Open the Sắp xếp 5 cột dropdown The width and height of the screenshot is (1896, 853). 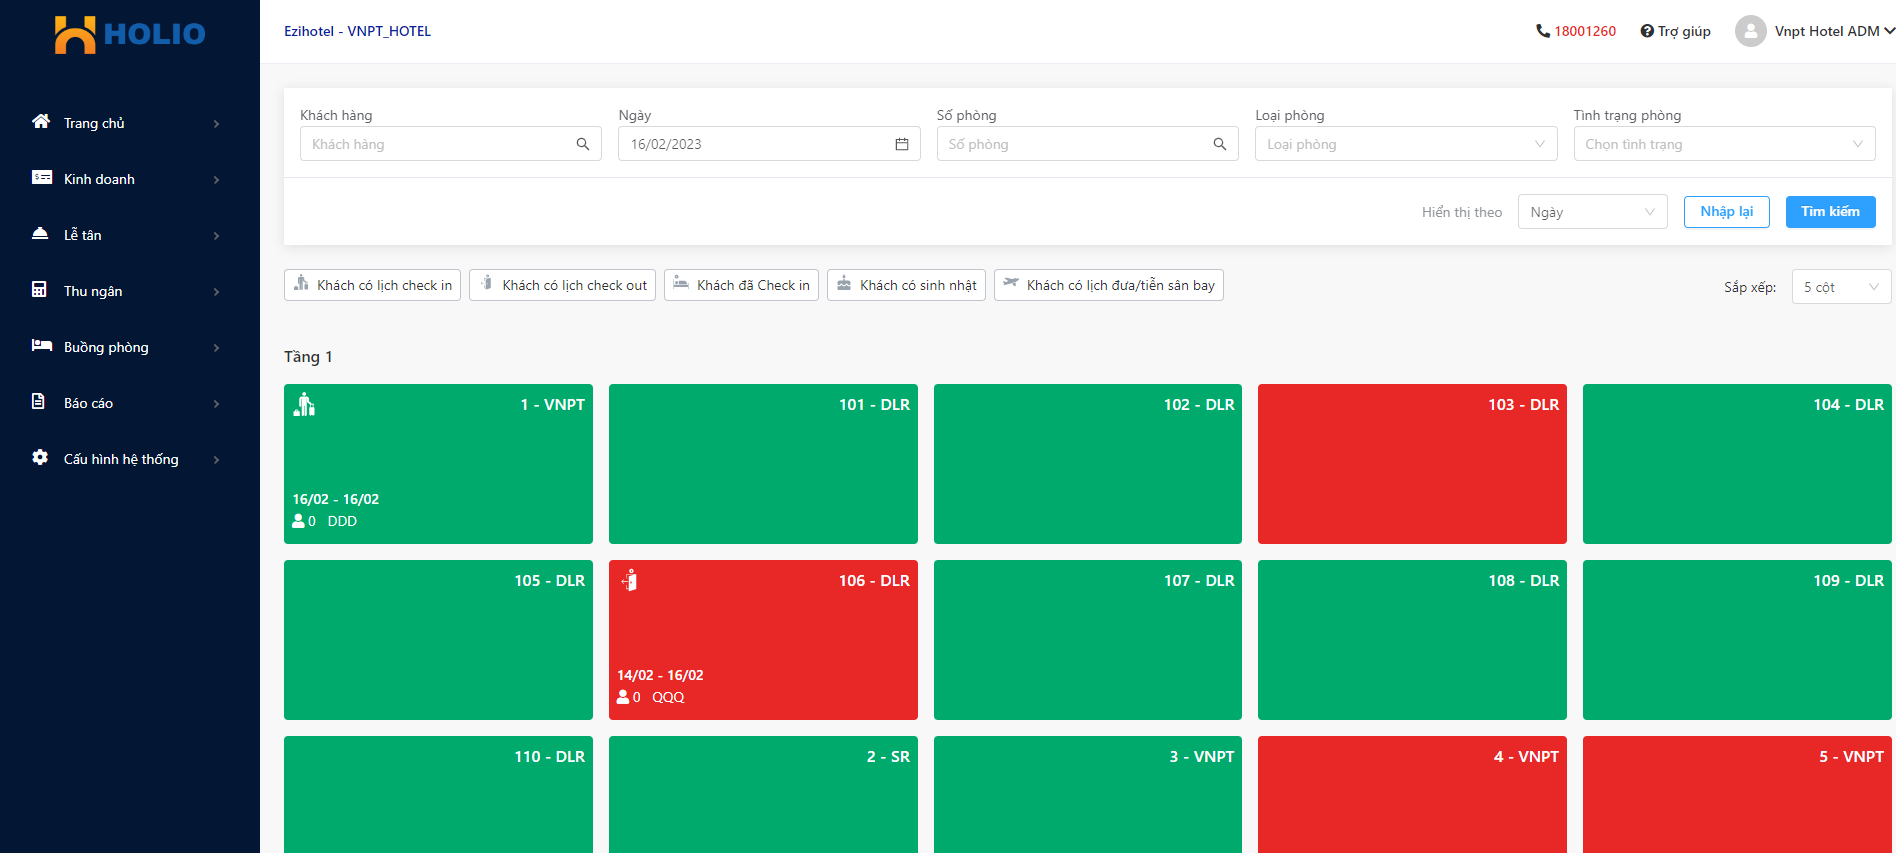click(x=1840, y=287)
